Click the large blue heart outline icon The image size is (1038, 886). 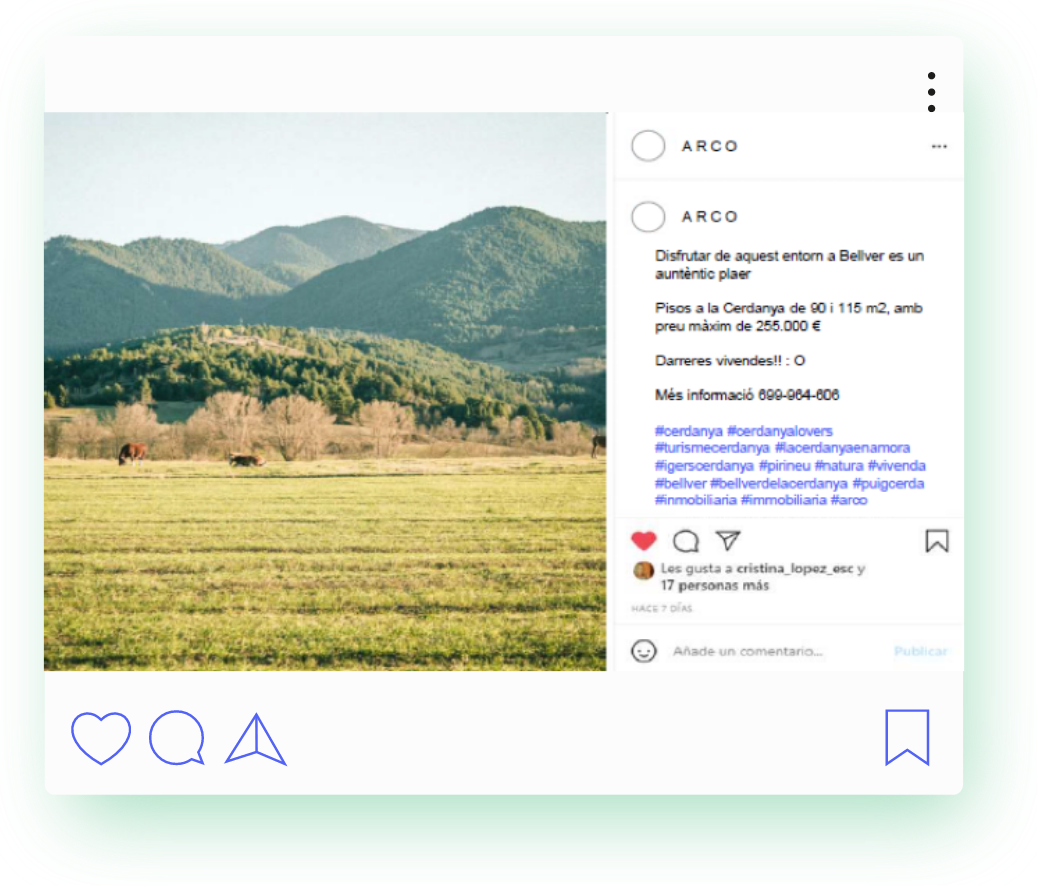coord(101,738)
